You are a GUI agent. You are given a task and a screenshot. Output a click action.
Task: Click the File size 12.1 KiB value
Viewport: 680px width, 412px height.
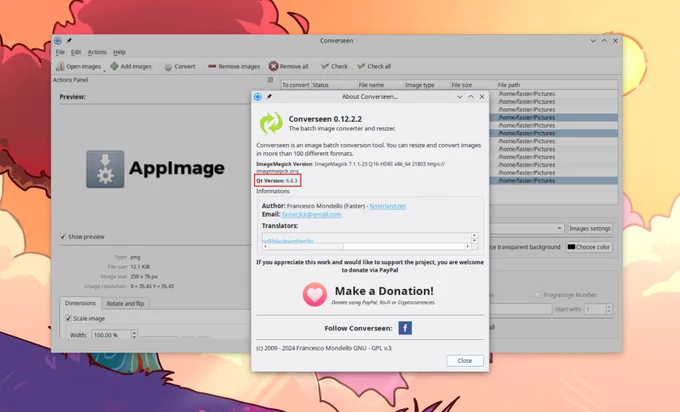coord(140,267)
